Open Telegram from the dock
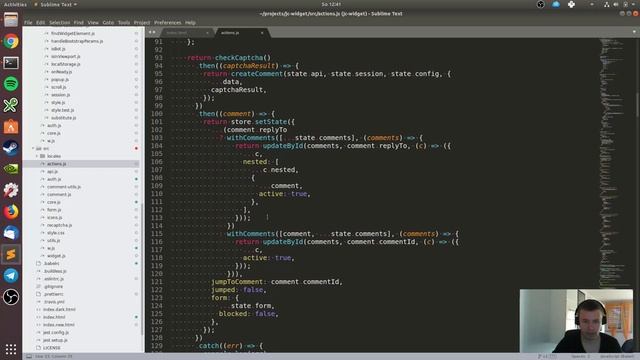Viewport: 640px width, 360px height. click(11, 276)
